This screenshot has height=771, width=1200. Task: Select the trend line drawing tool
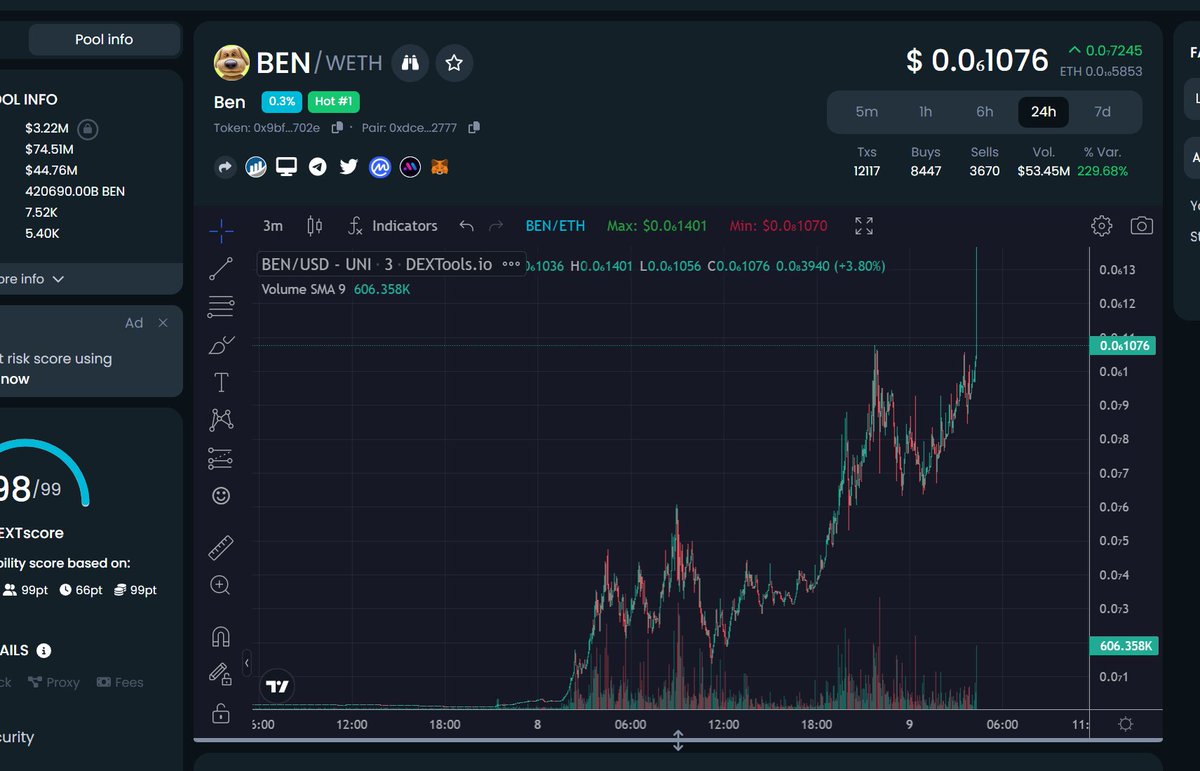[x=221, y=268]
